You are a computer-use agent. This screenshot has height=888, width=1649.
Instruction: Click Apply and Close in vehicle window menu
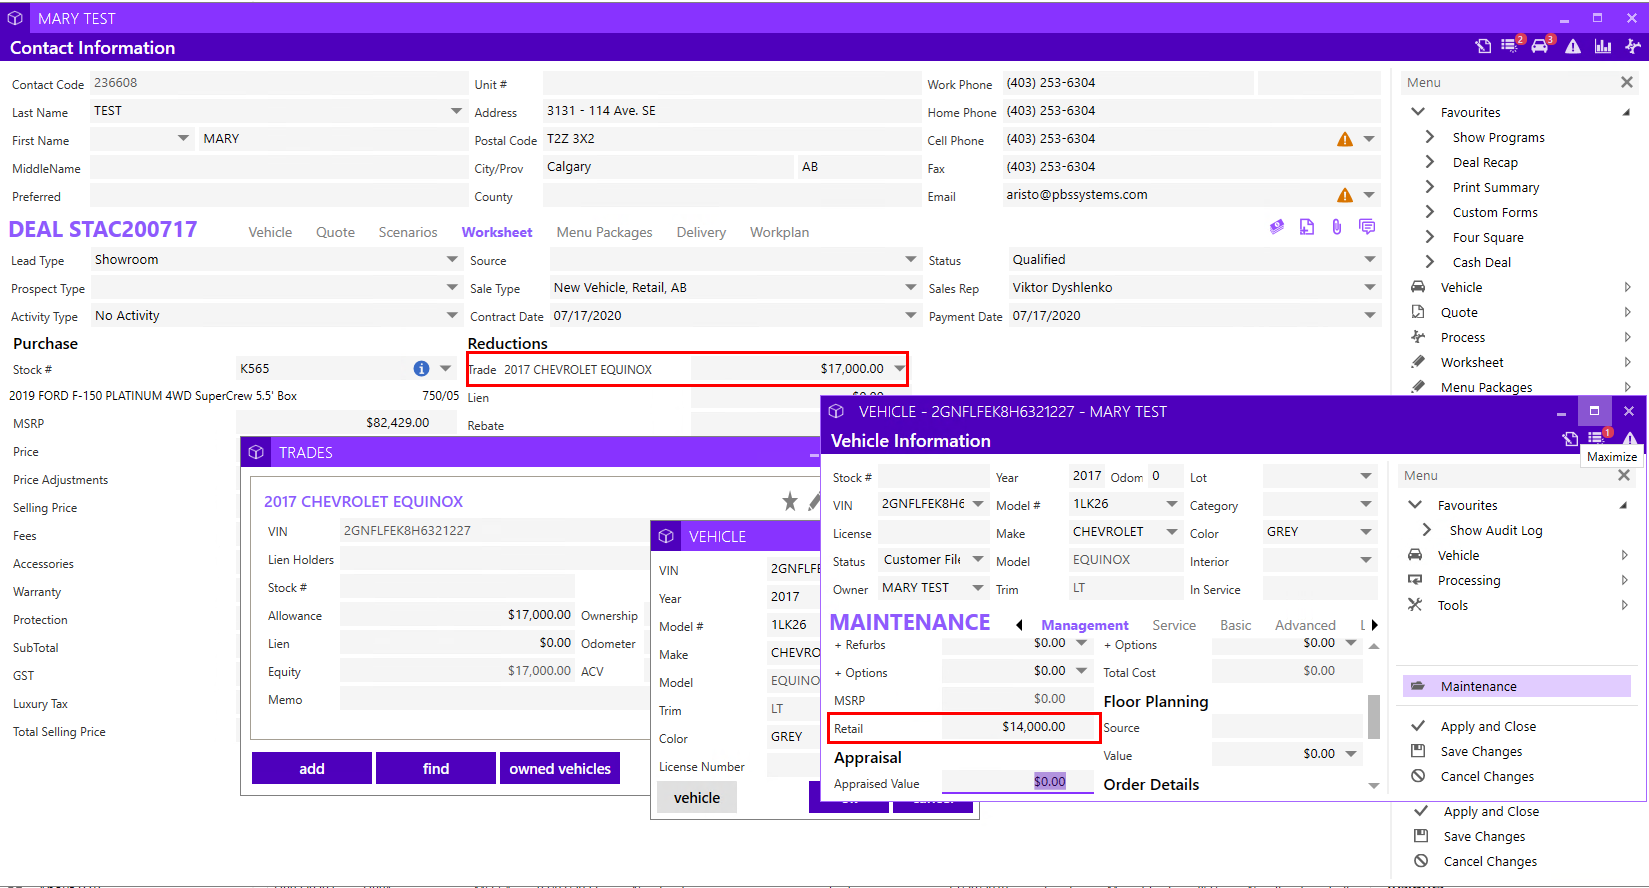(x=1488, y=726)
